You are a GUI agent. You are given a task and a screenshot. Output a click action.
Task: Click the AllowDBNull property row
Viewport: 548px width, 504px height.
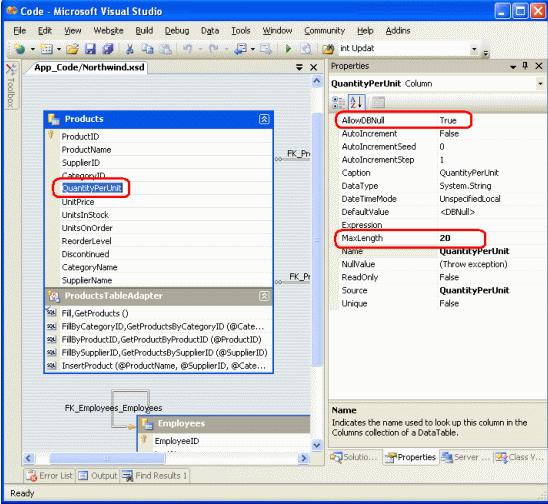439,120
